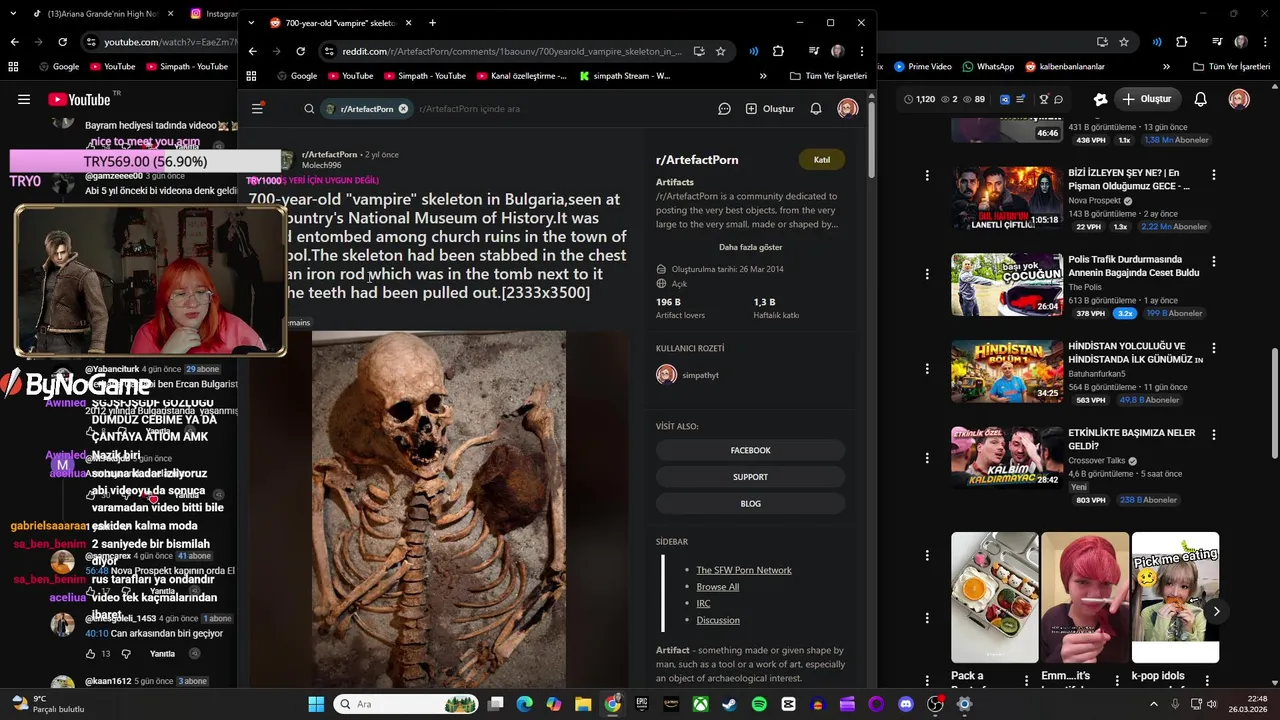Open YouTube guide hamburger menu

click(x=24, y=99)
